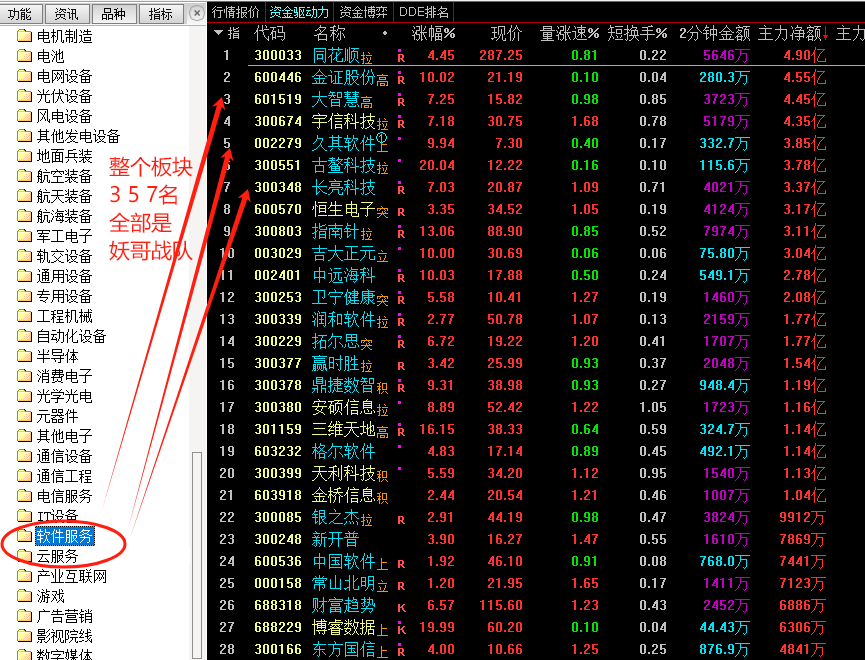Image resolution: width=865 pixels, height=660 pixels.
Task: Click the 航天装备 folder icon
Action: pos(24,196)
